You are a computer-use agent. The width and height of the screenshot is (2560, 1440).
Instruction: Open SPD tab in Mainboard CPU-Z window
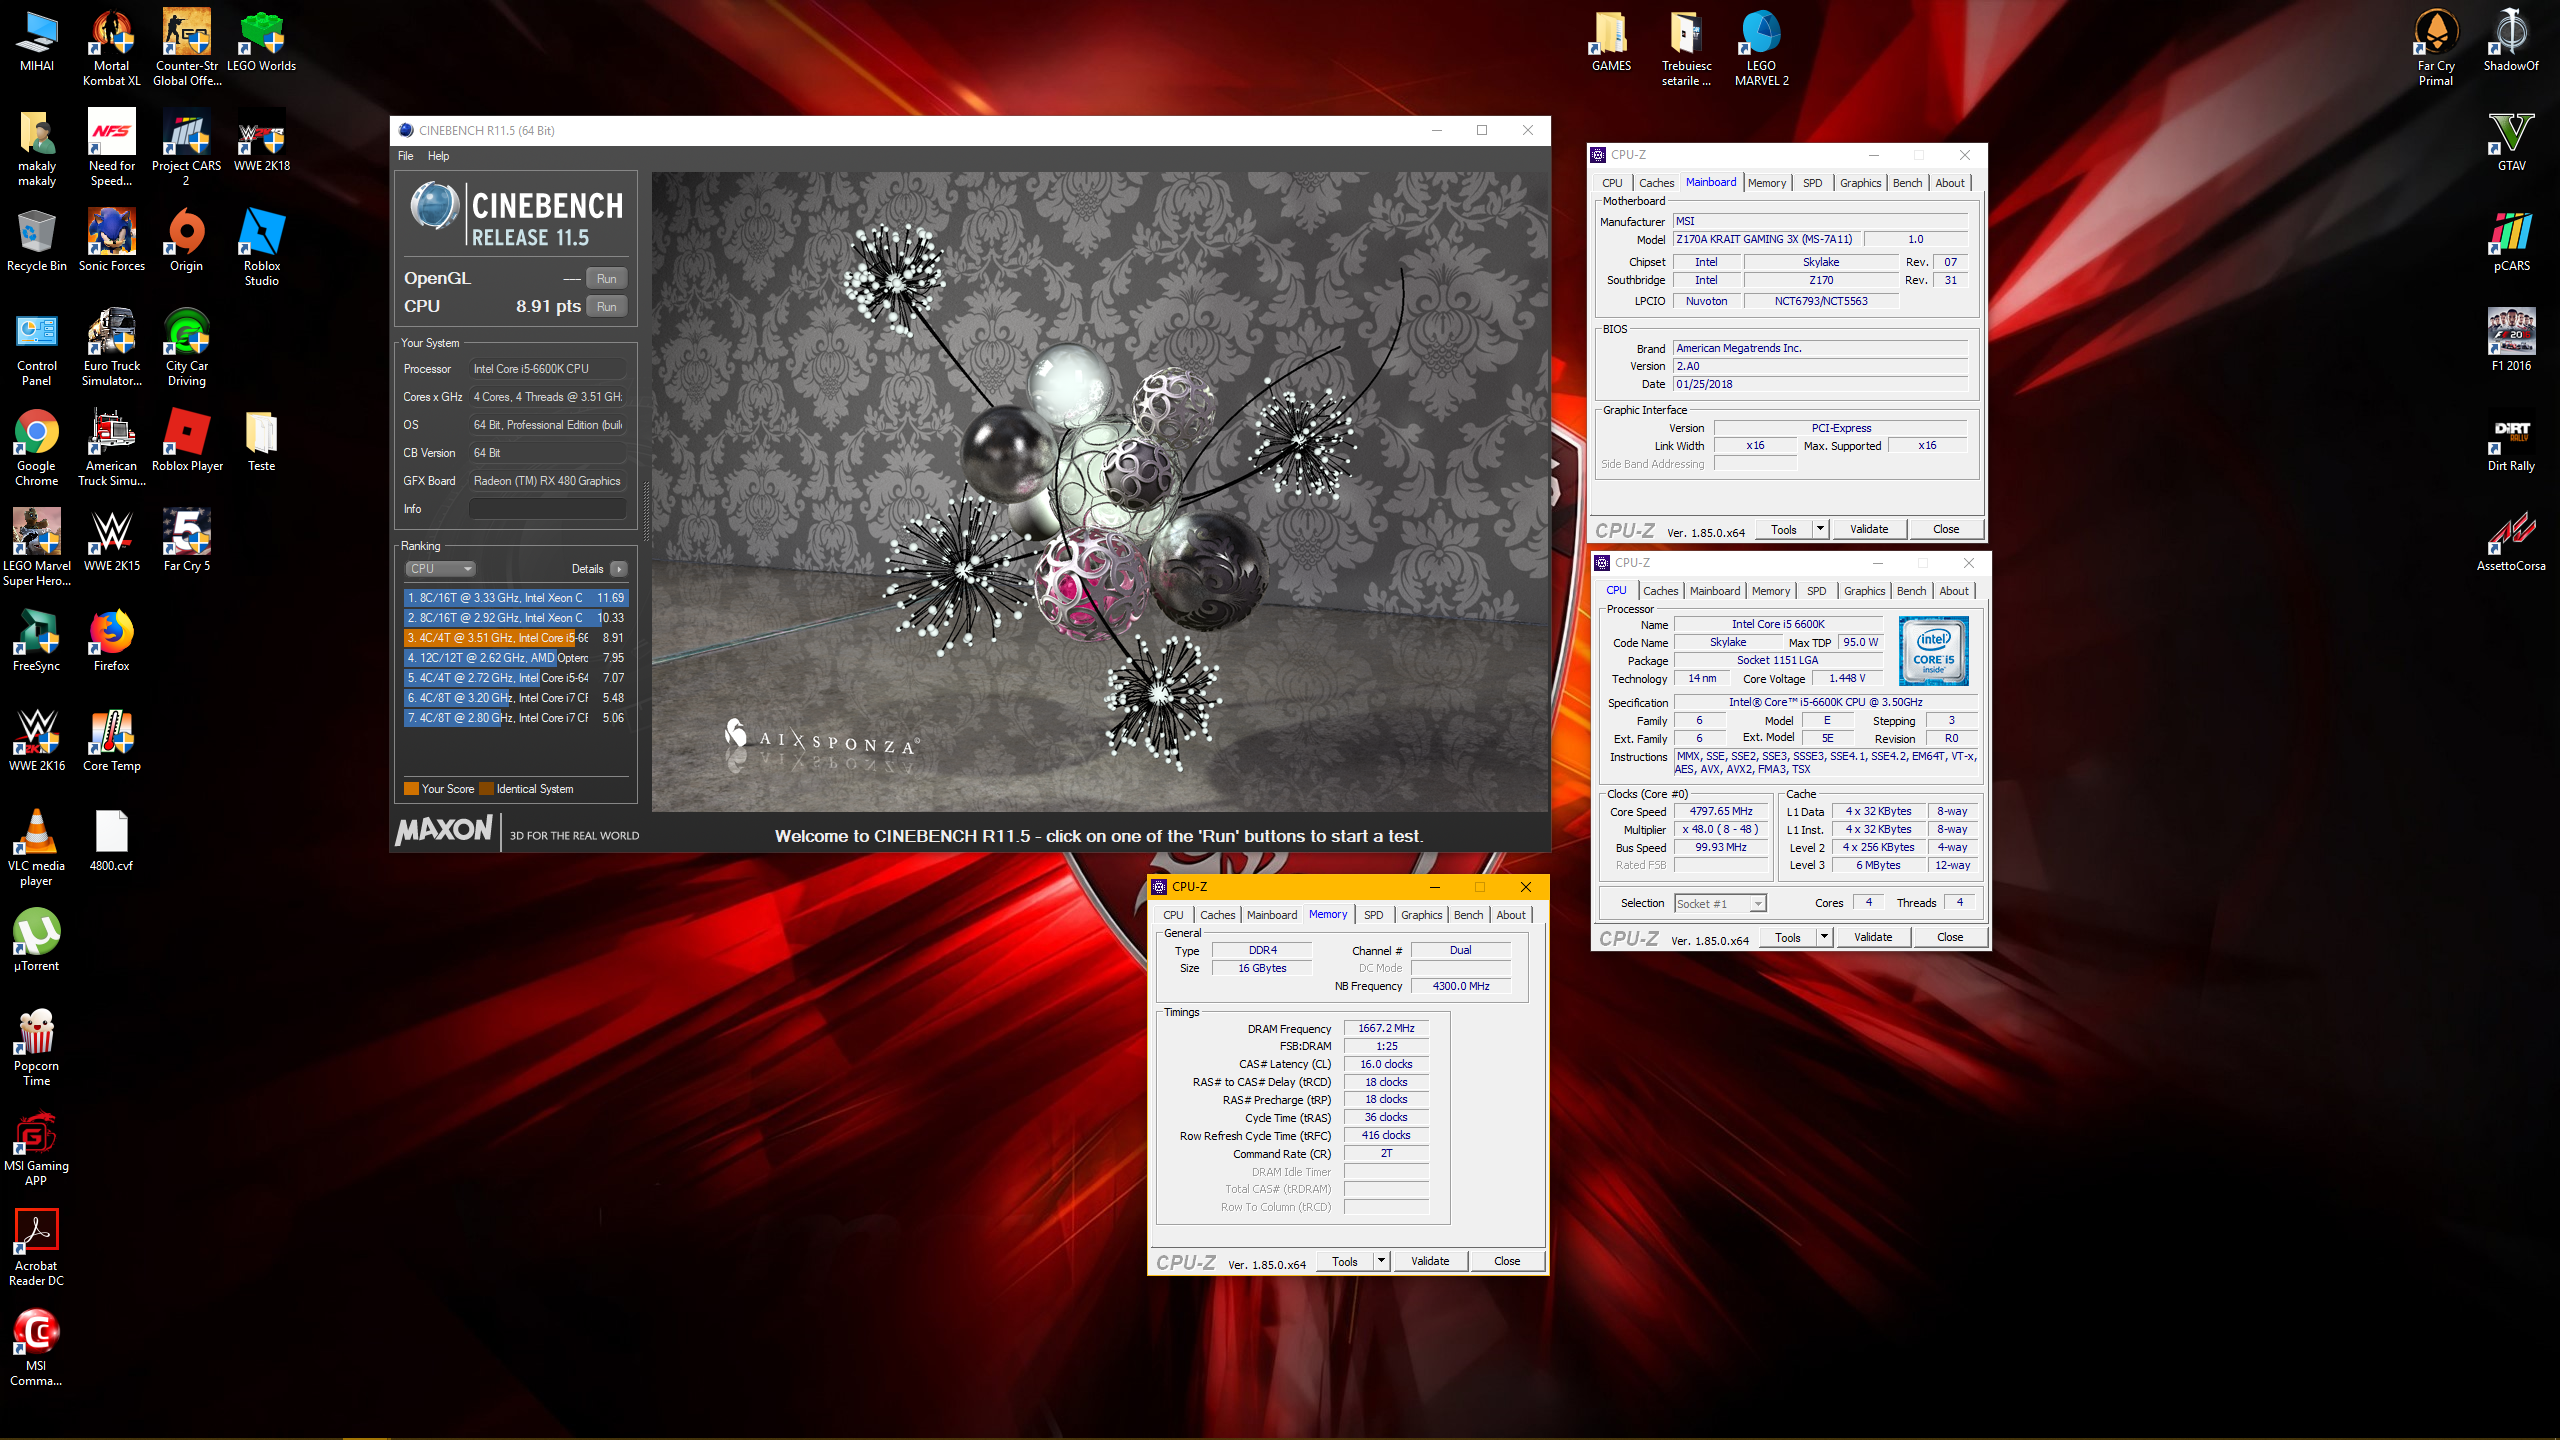[x=1812, y=183]
